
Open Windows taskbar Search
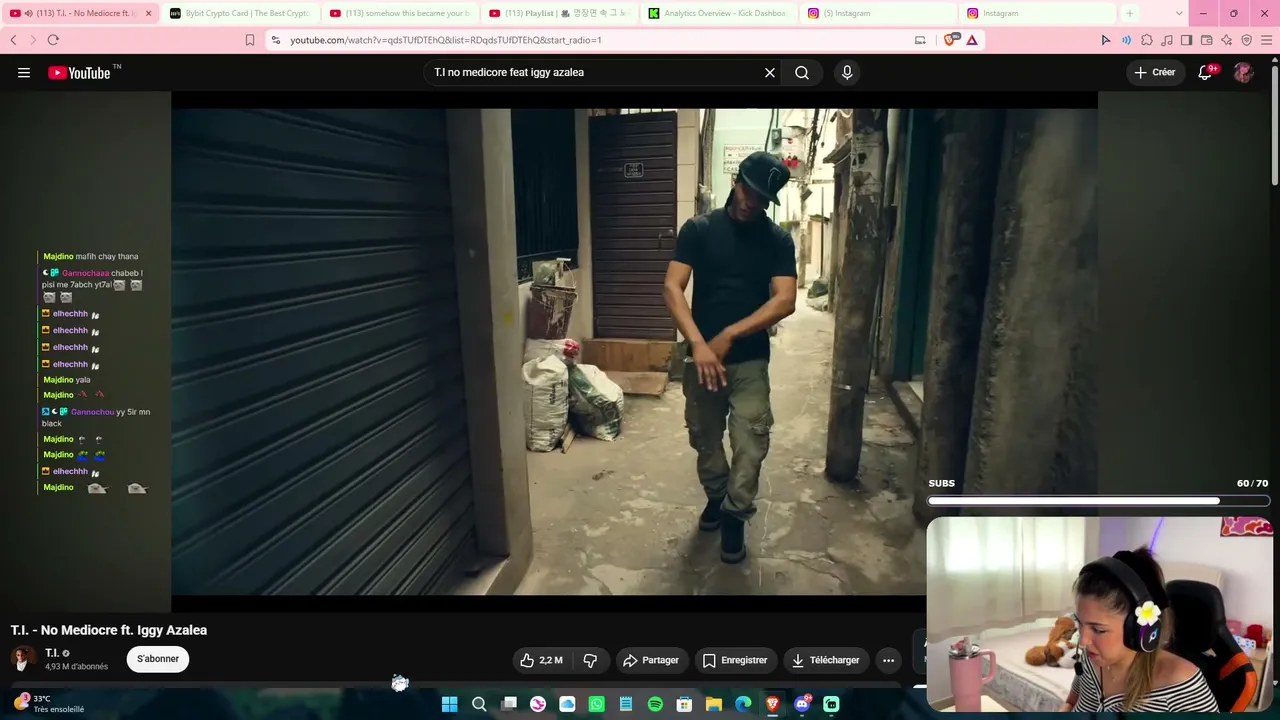point(479,704)
